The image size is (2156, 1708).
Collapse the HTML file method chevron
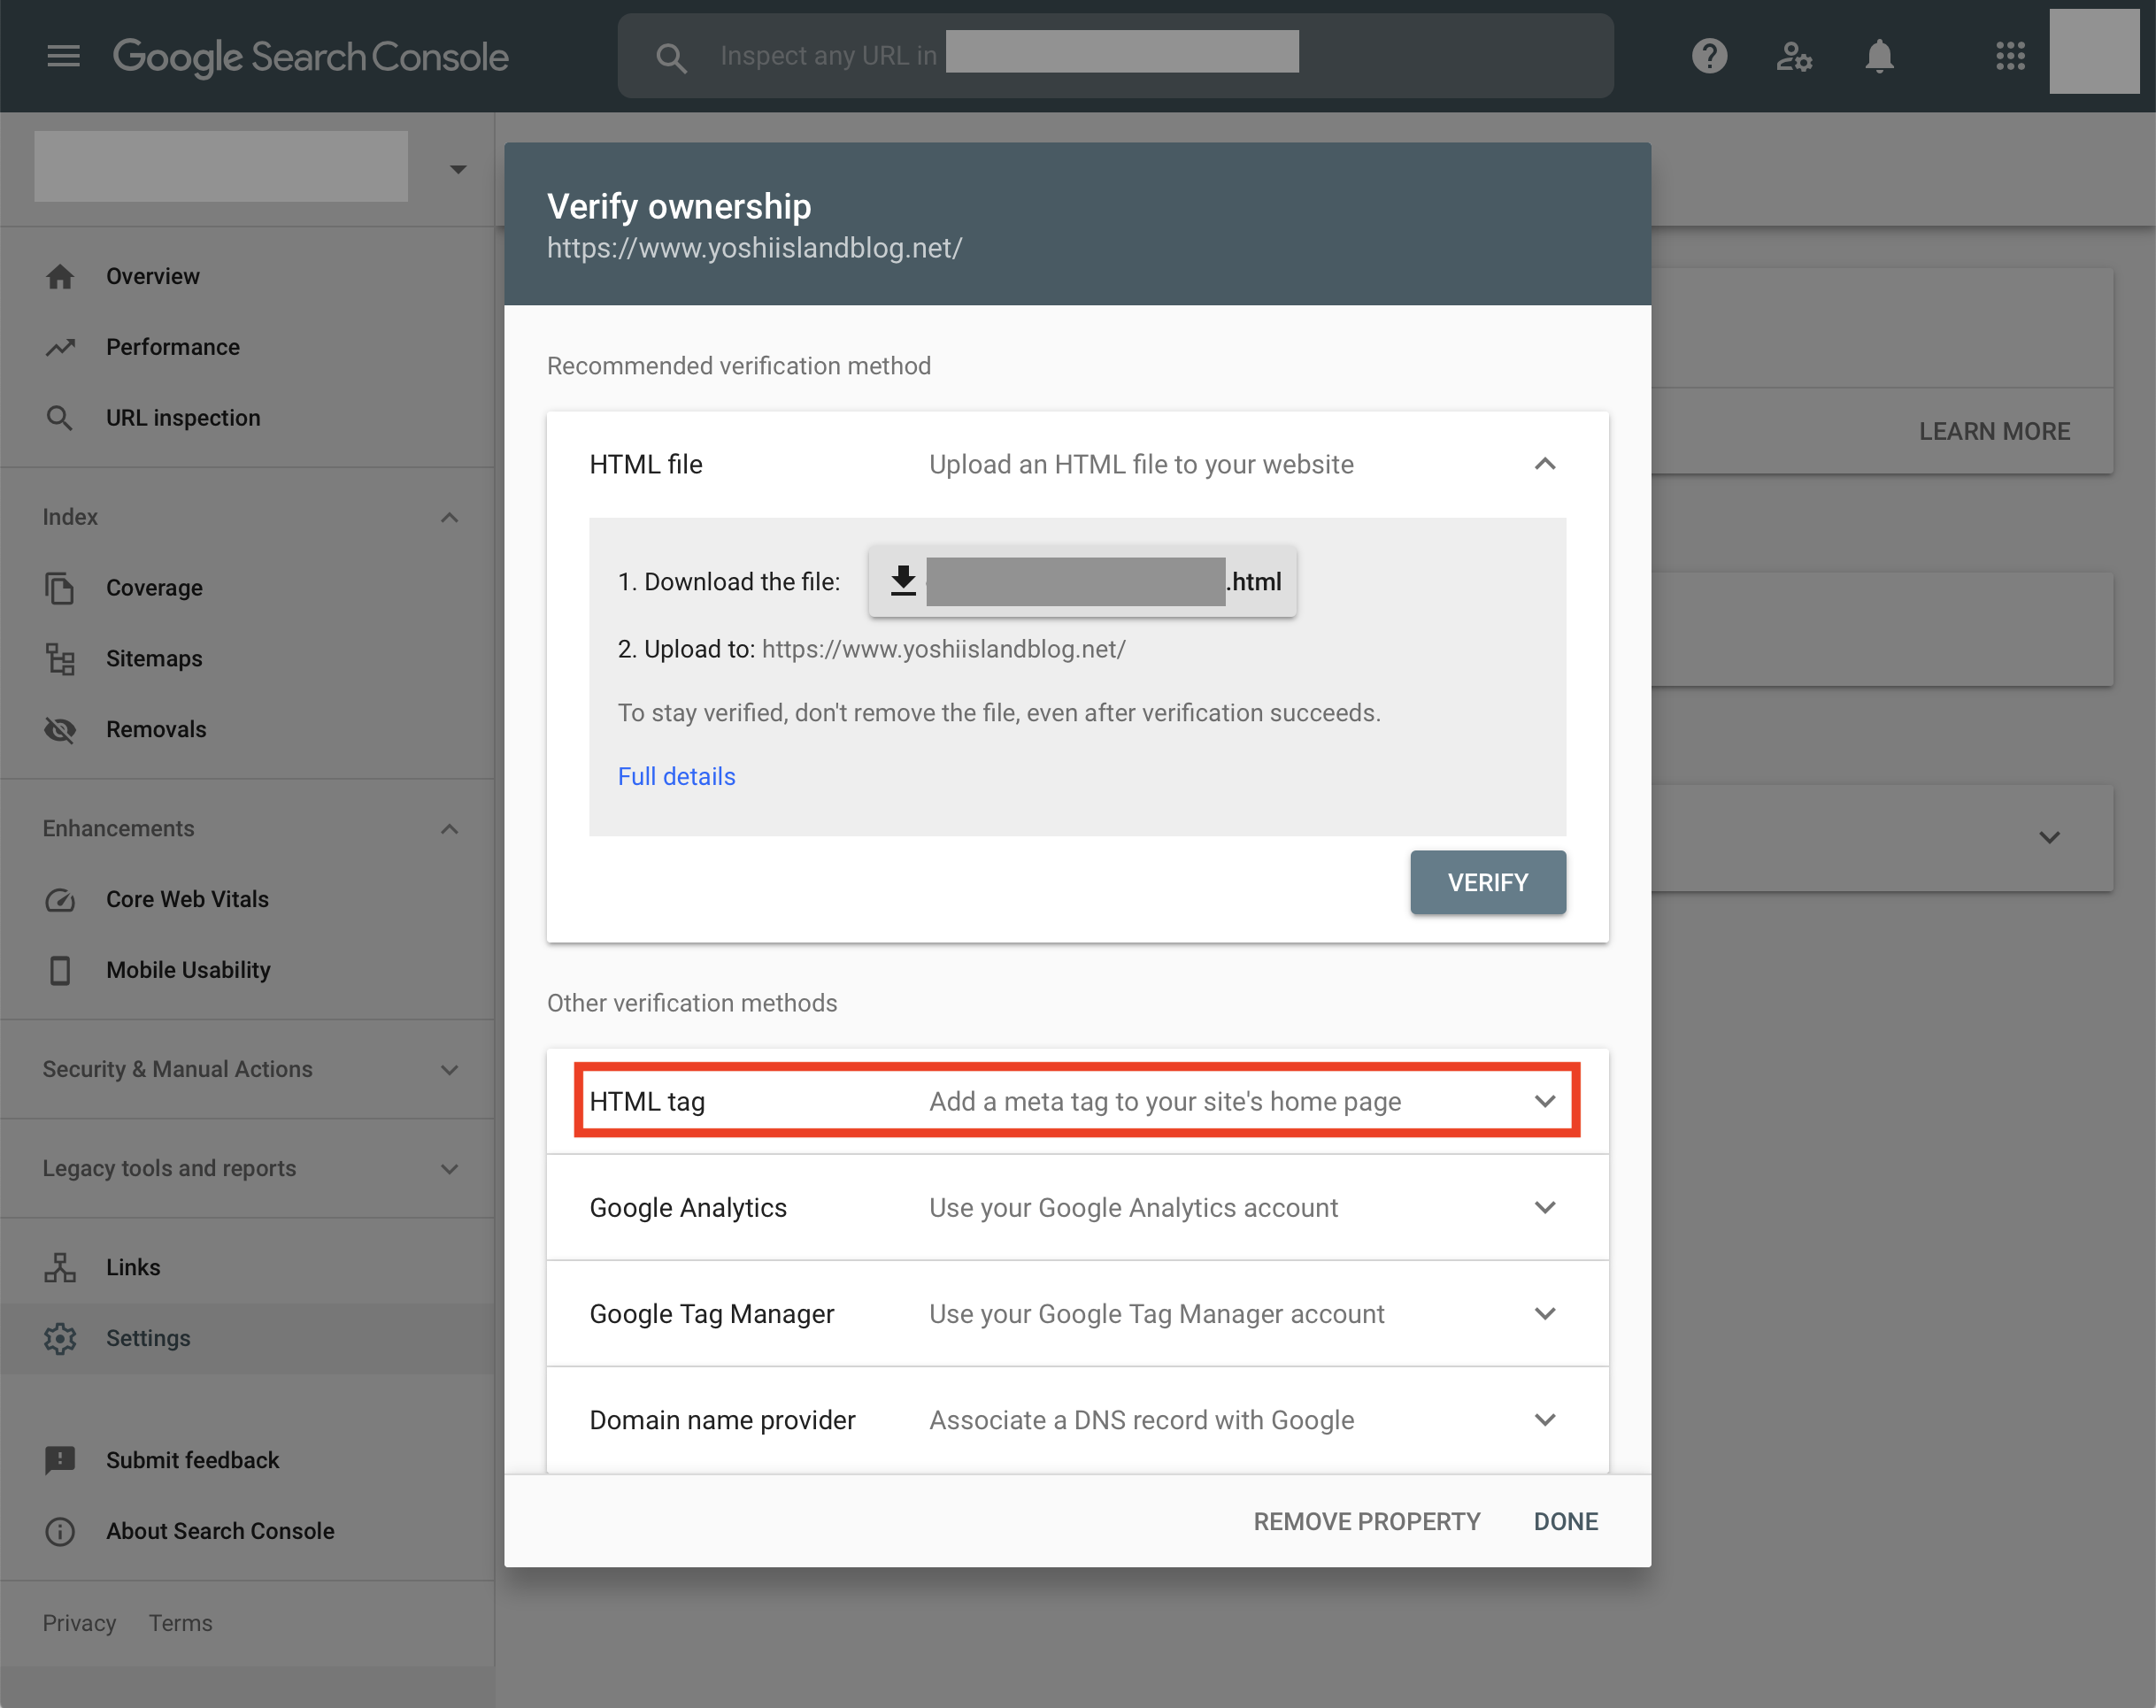[1545, 464]
